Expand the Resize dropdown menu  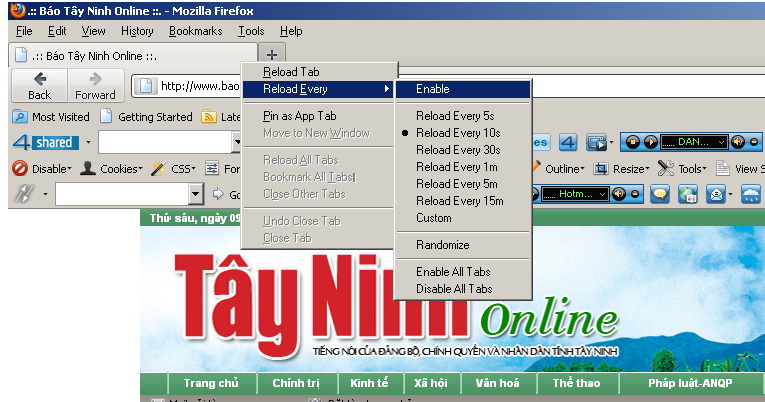tap(647, 169)
